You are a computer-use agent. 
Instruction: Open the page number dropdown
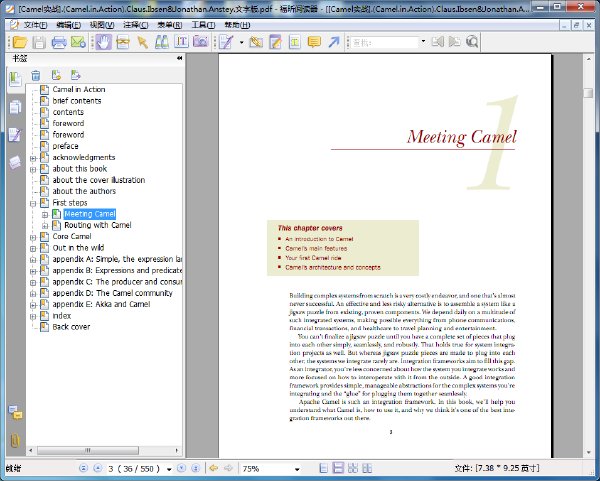coord(169,469)
